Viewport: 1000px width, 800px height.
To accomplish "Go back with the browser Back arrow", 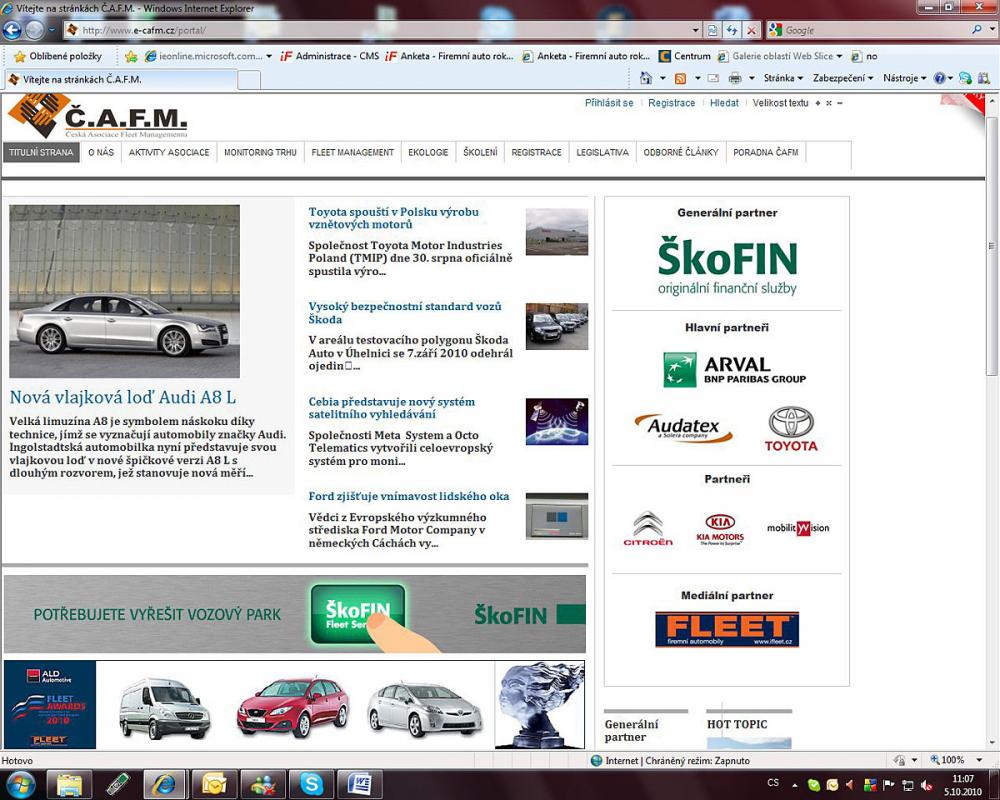I will pos(12,29).
